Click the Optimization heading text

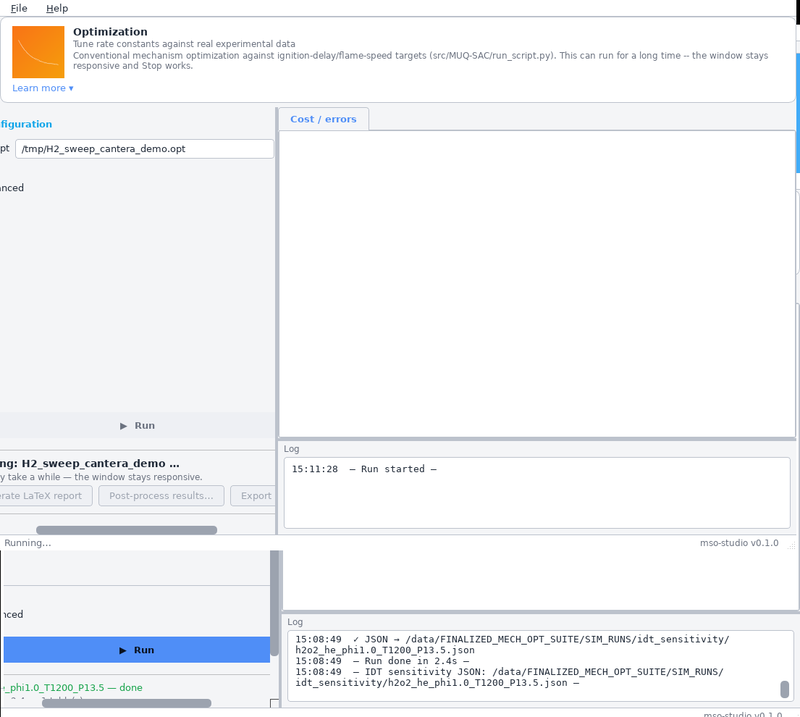pos(110,32)
